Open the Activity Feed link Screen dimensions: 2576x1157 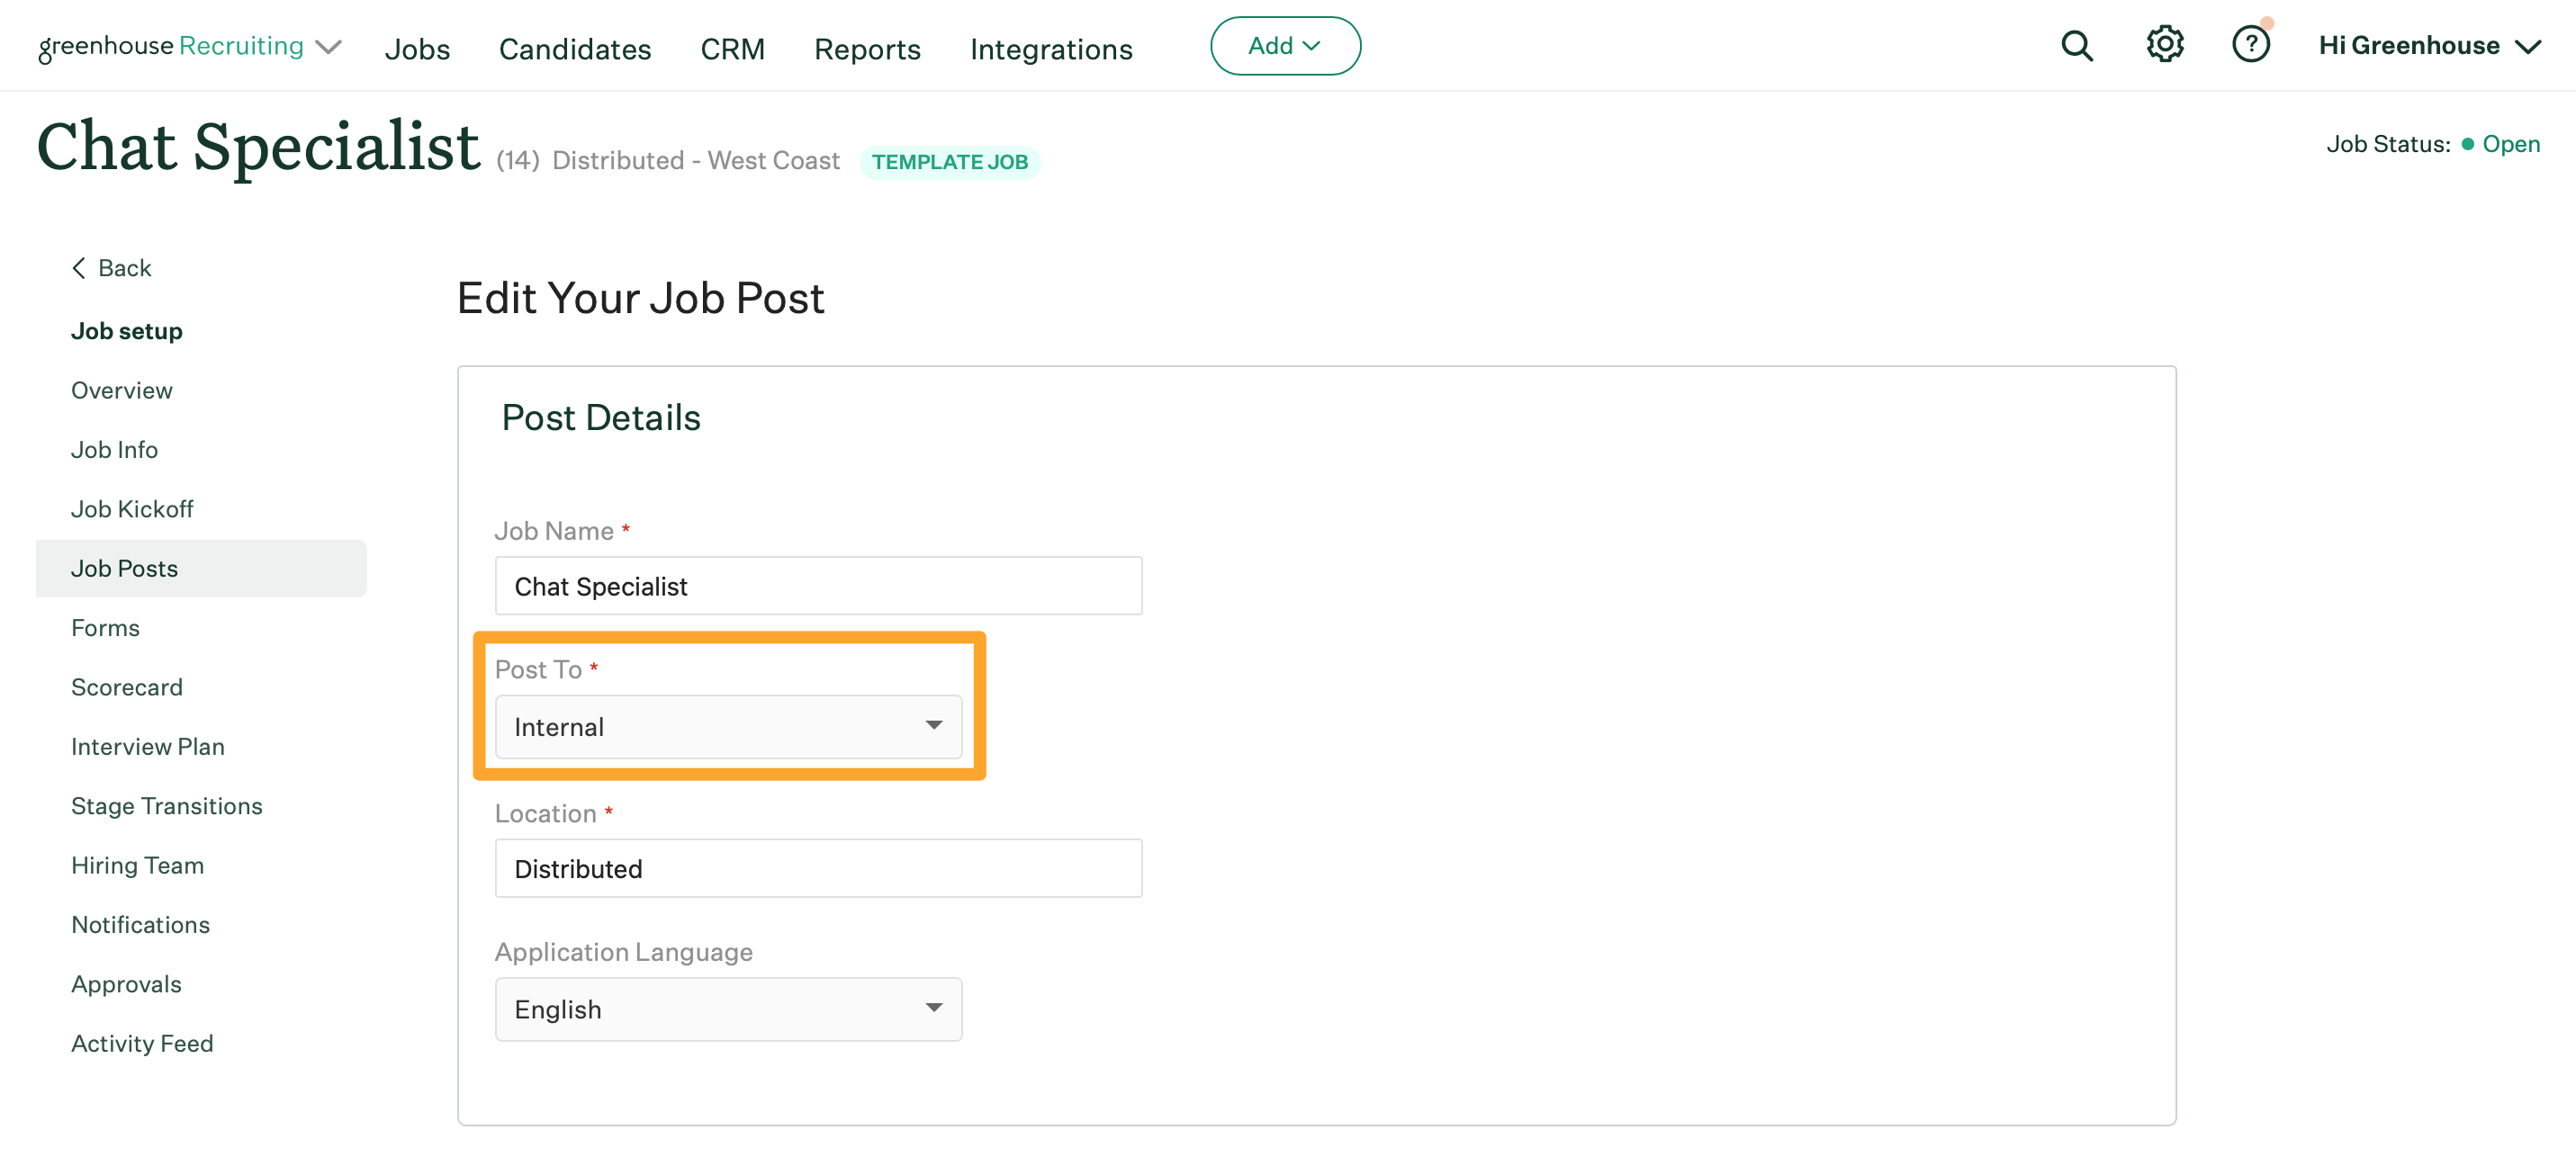[142, 1043]
